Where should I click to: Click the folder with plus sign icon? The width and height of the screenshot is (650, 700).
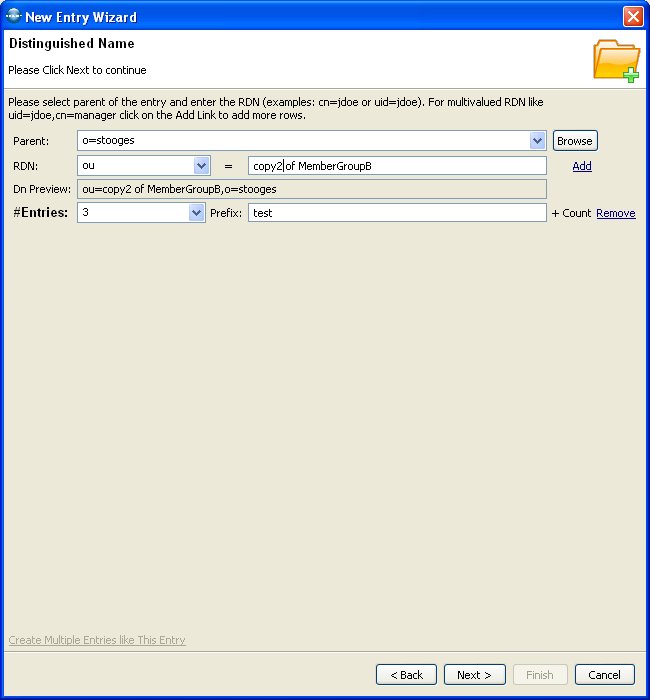[616, 60]
